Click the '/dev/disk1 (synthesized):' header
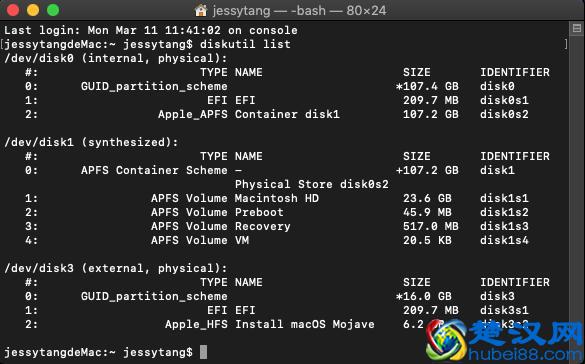Image resolution: width=585 pixels, height=364 pixels. click(x=91, y=142)
